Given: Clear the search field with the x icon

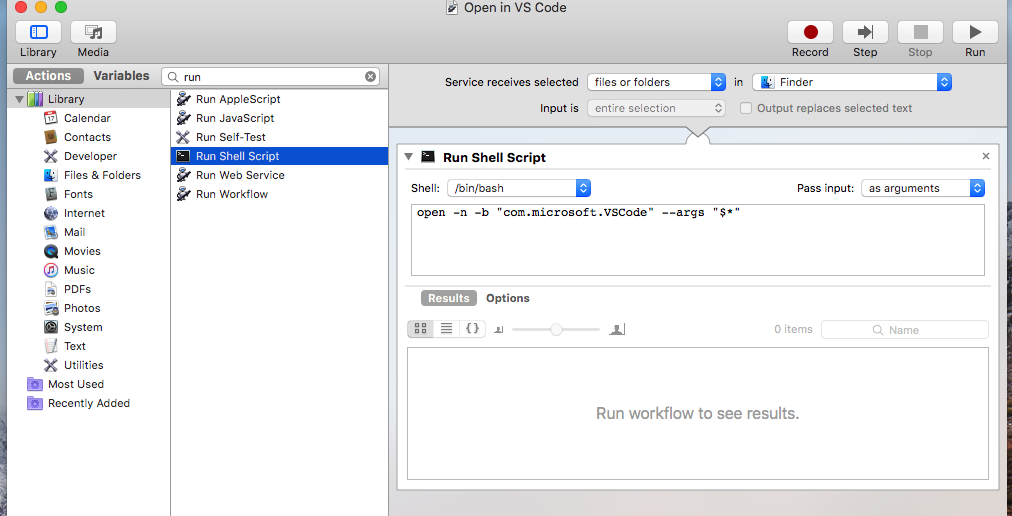Looking at the screenshot, I should [370, 77].
